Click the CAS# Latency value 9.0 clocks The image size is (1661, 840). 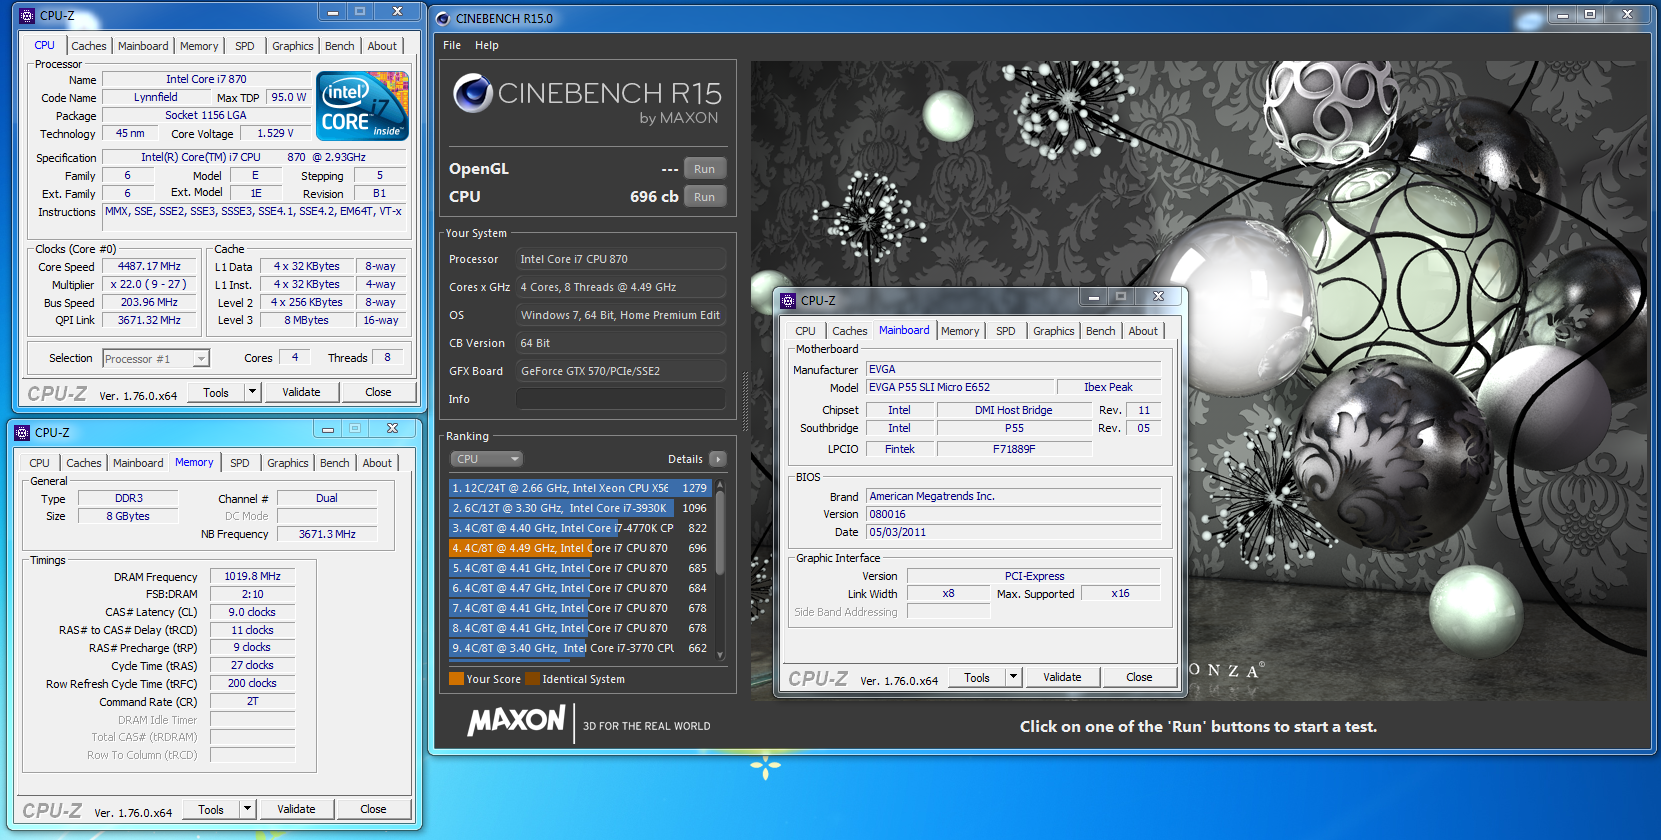click(252, 612)
